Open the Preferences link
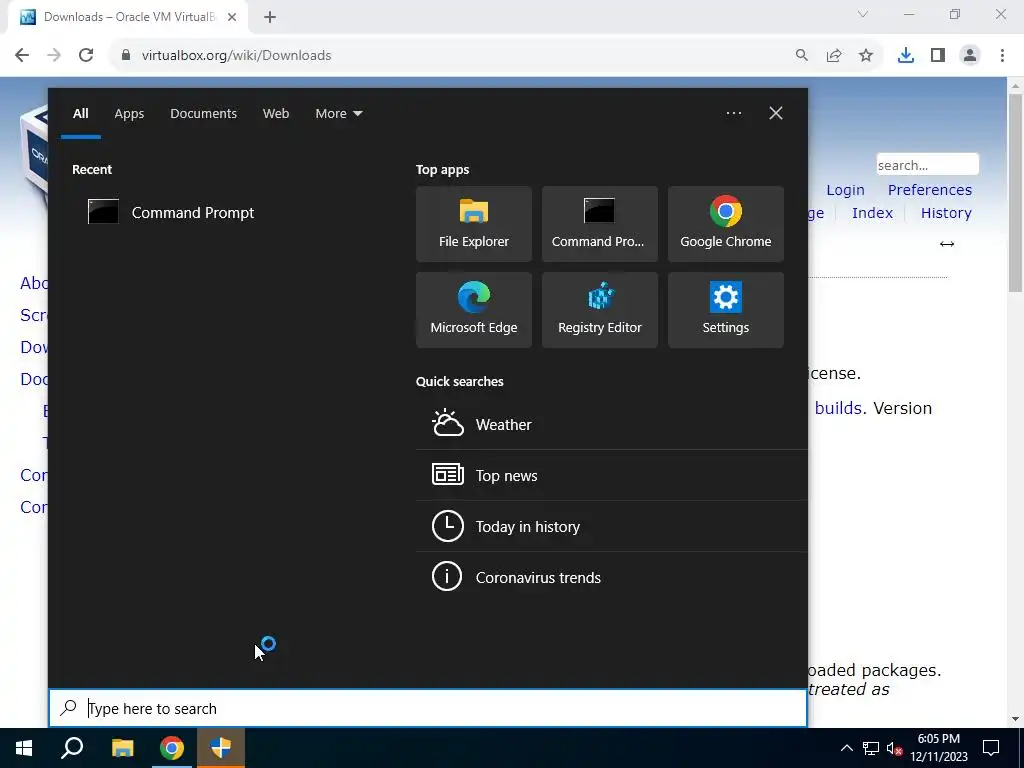This screenshot has width=1024, height=768. 930,190
